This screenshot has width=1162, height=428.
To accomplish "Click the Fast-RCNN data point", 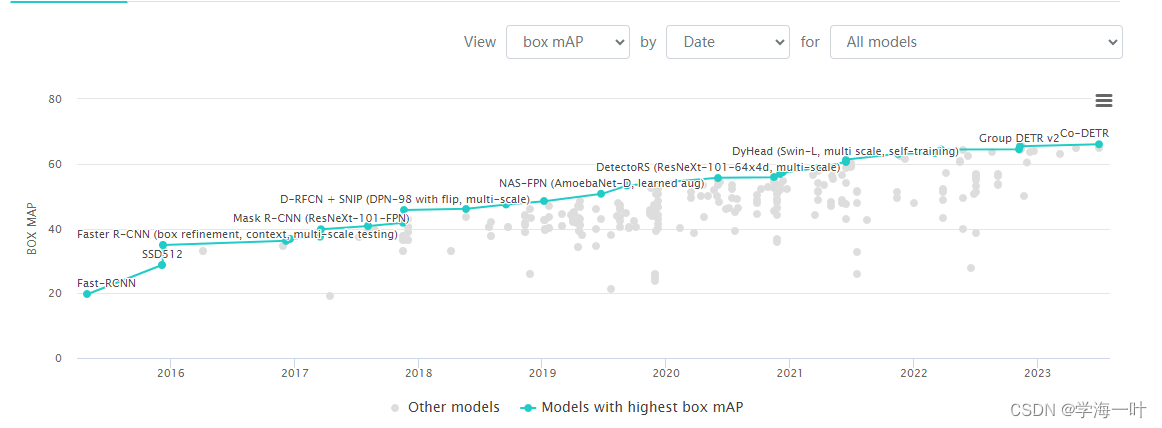I will pyautogui.click(x=87, y=294).
